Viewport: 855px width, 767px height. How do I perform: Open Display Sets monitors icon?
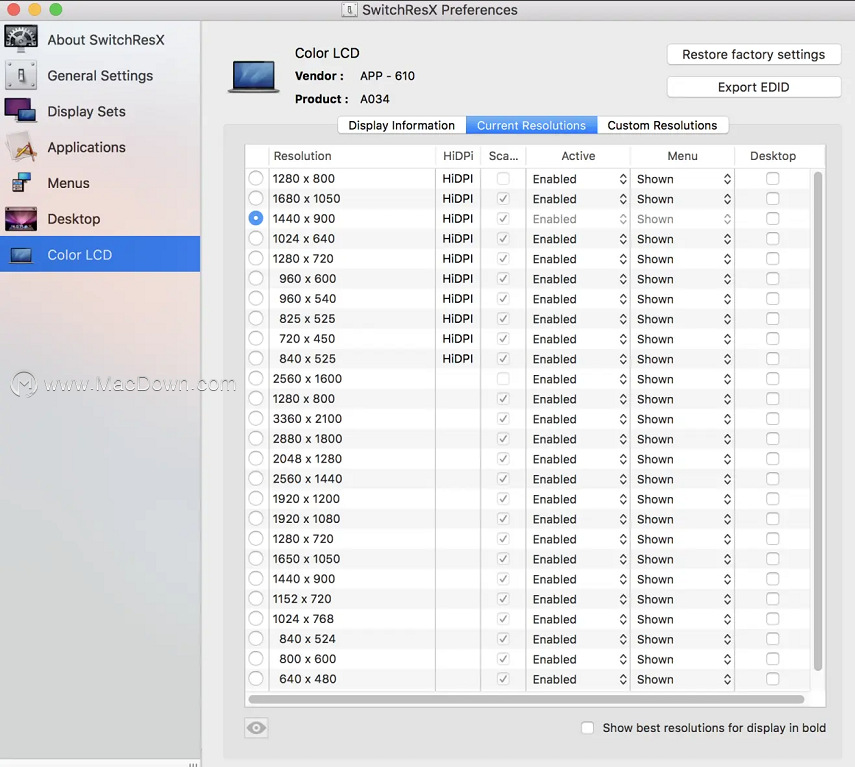[x=21, y=111]
